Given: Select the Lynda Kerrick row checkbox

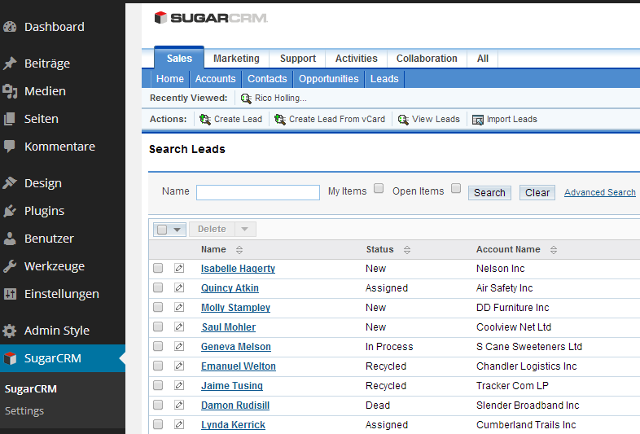Looking at the screenshot, I should (x=158, y=424).
